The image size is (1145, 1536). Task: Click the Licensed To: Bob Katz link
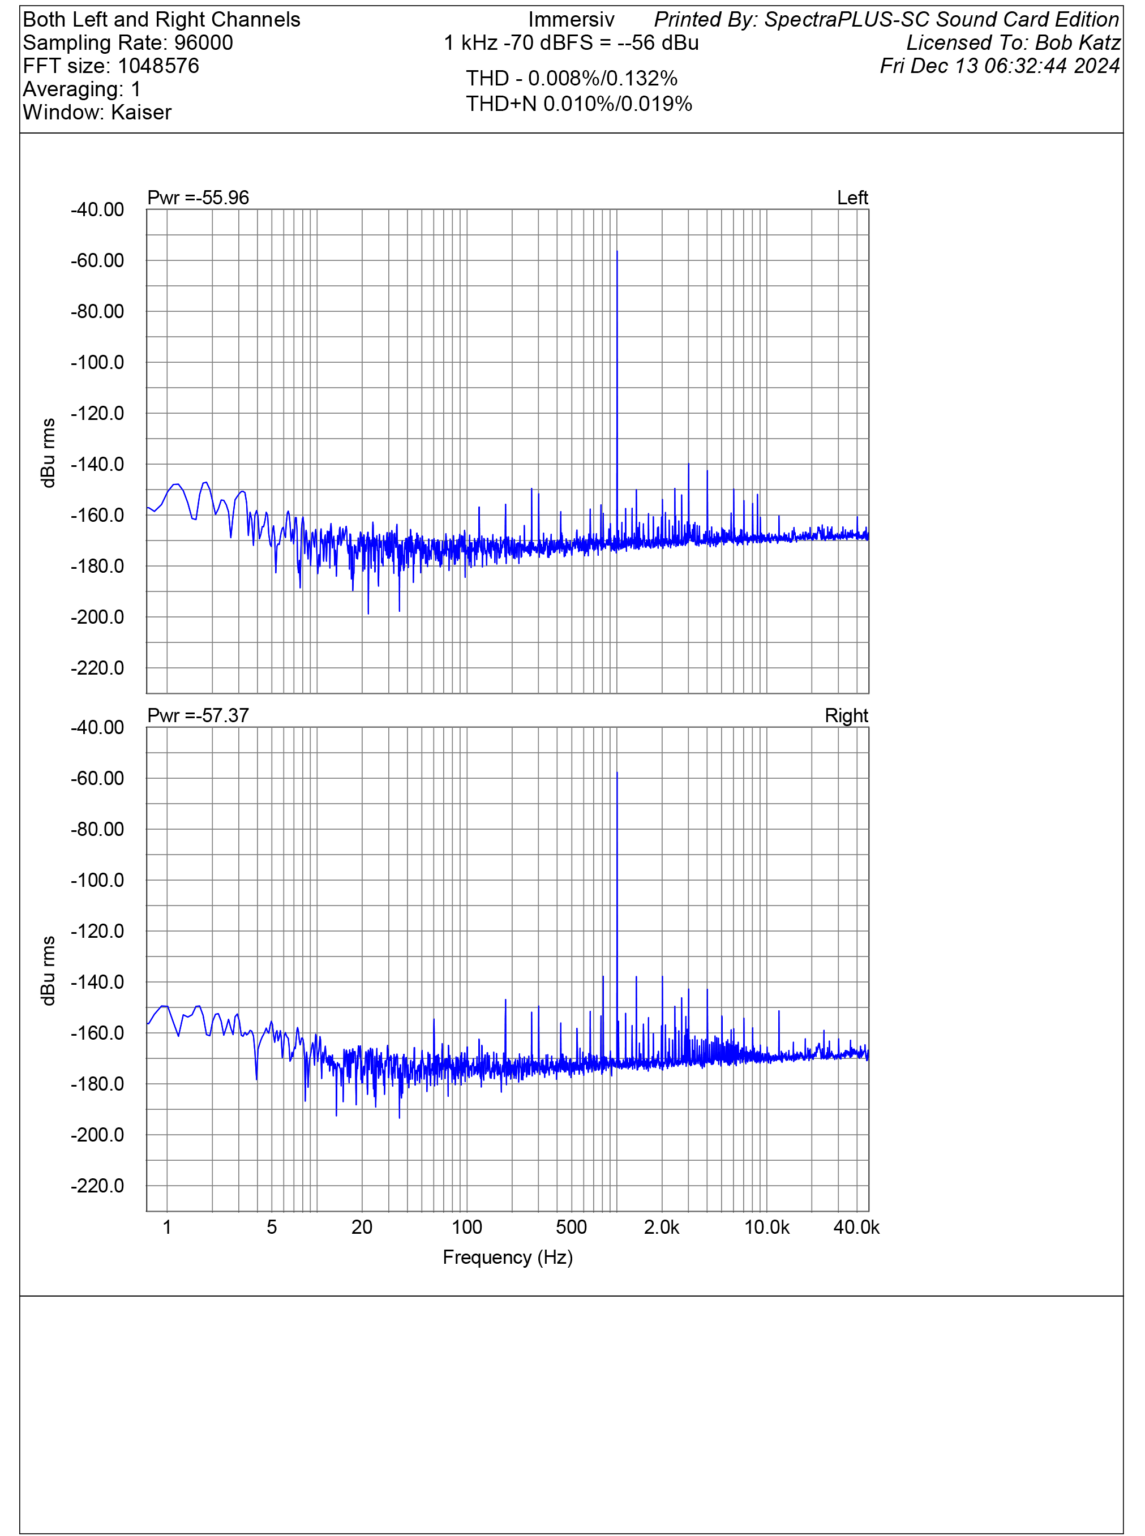click(1013, 41)
